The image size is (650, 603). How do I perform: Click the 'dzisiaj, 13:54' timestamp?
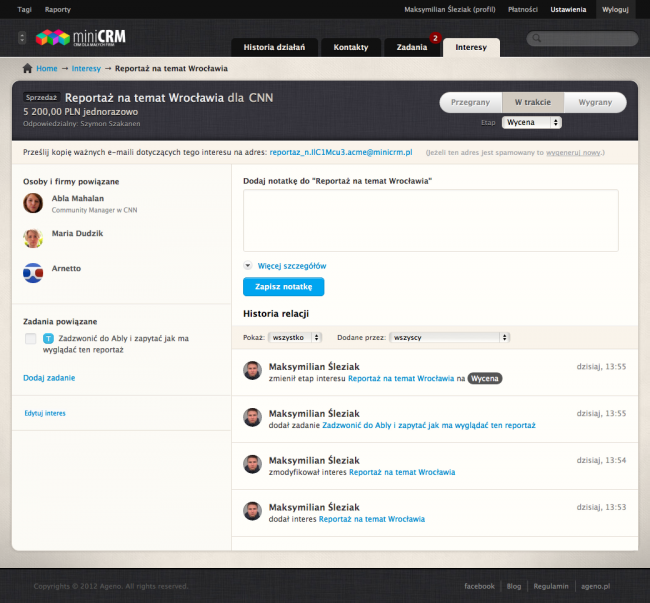click(601, 460)
